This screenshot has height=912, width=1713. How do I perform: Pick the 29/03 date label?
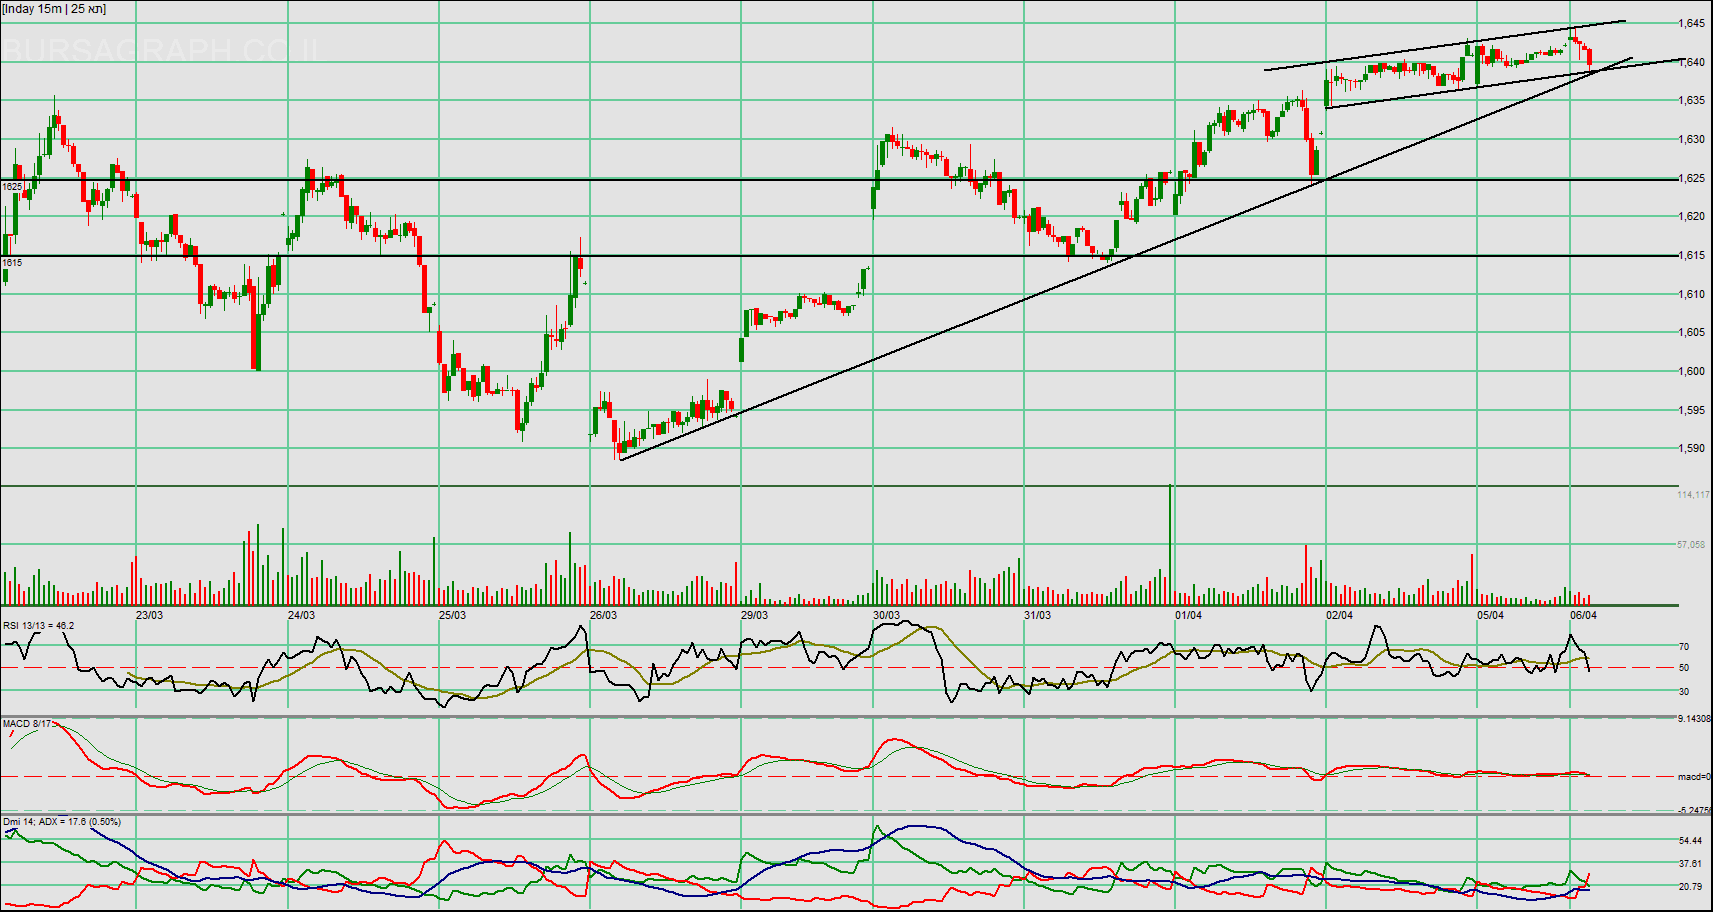754,615
